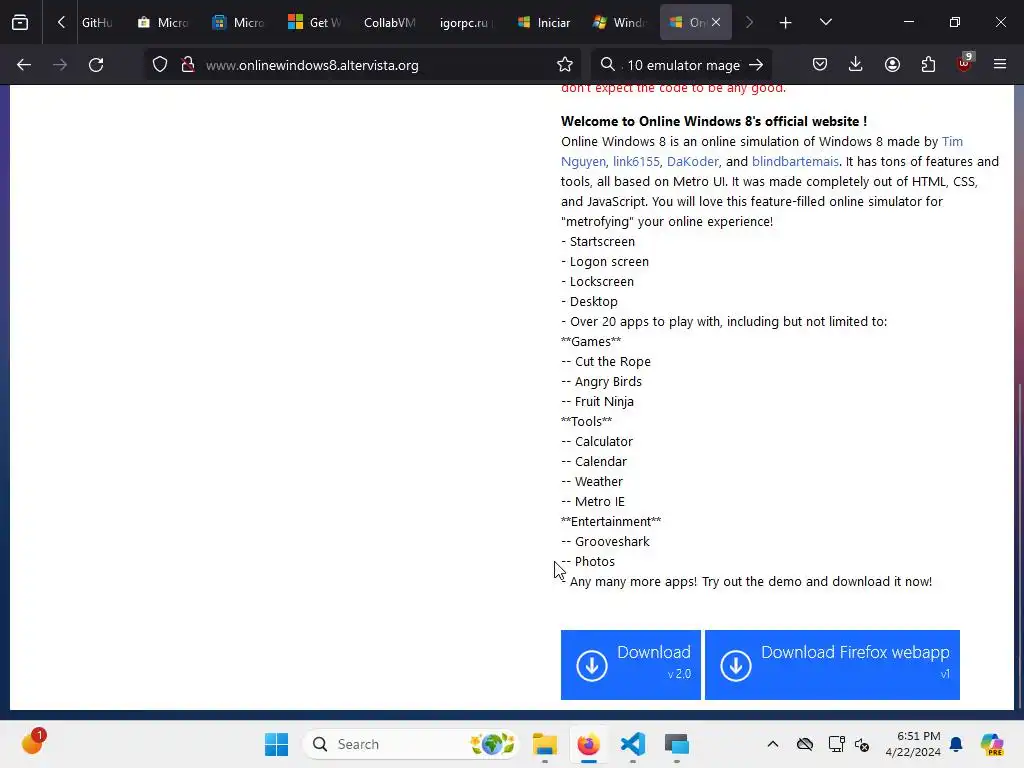
Task: Open the Windows Start menu
Action: point(276,744)
